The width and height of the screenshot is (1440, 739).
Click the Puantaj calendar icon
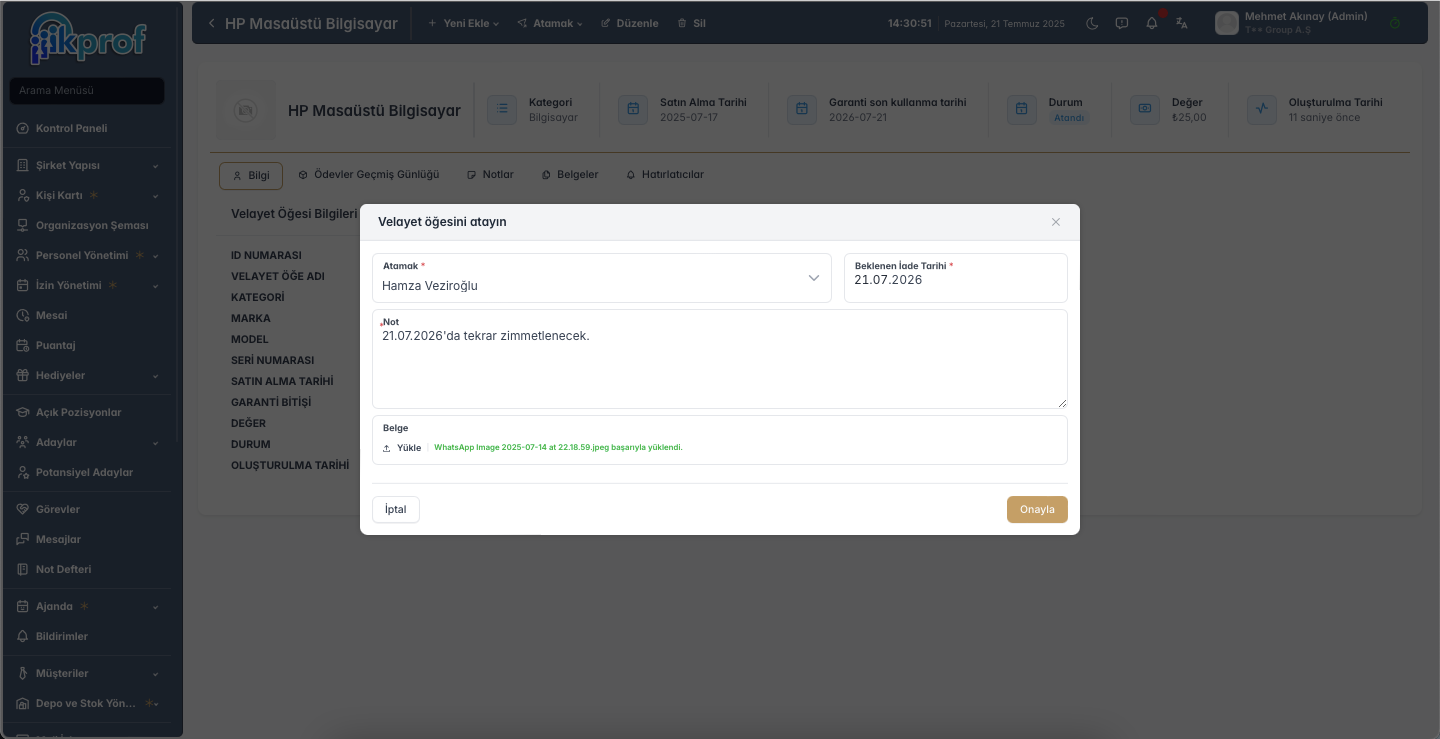click(23, 345)
